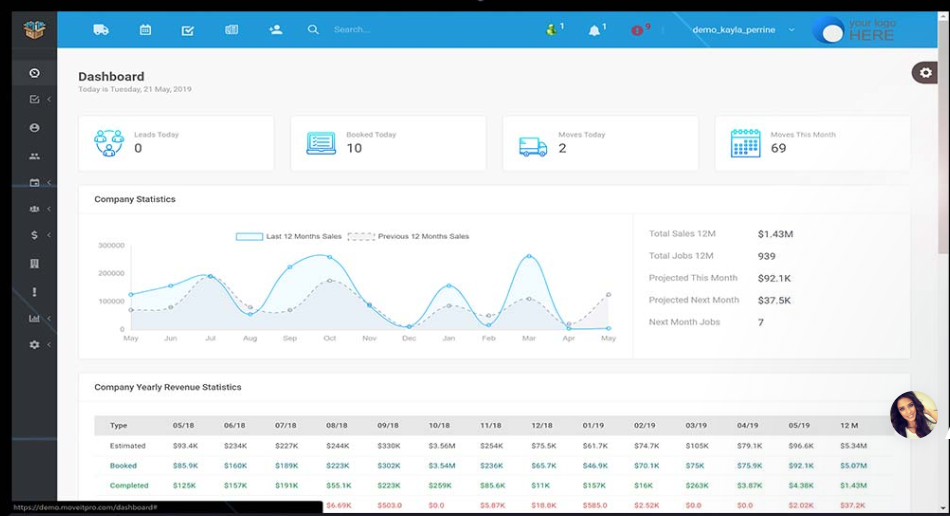The height and width of the screenshot is (516, 950).
Task: Click the Booked Today card
Action: pos(388,143)
